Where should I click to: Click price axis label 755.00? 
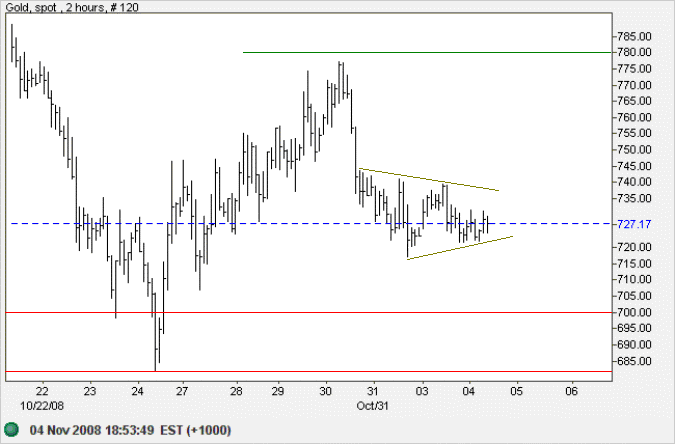click(x=634, y=133)
